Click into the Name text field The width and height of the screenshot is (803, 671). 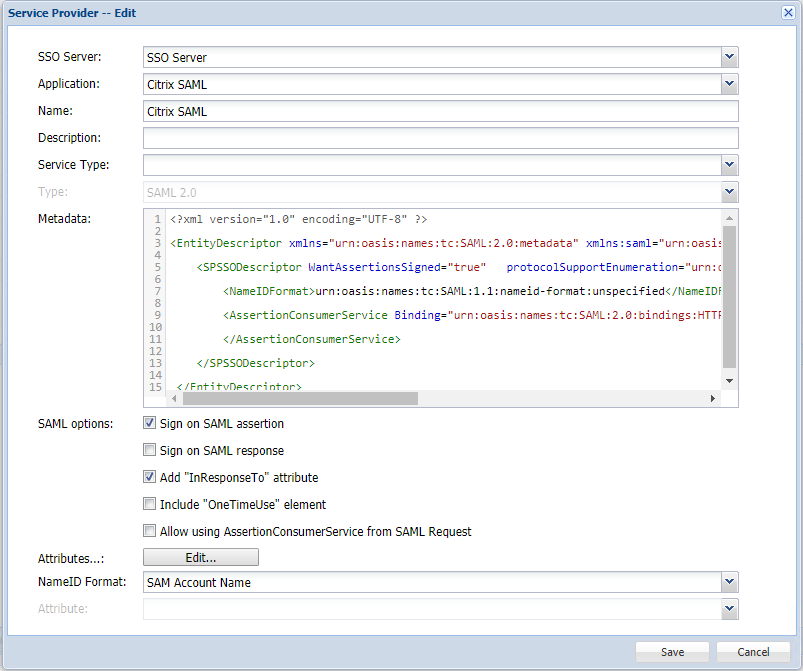click(x=440, y=111)
